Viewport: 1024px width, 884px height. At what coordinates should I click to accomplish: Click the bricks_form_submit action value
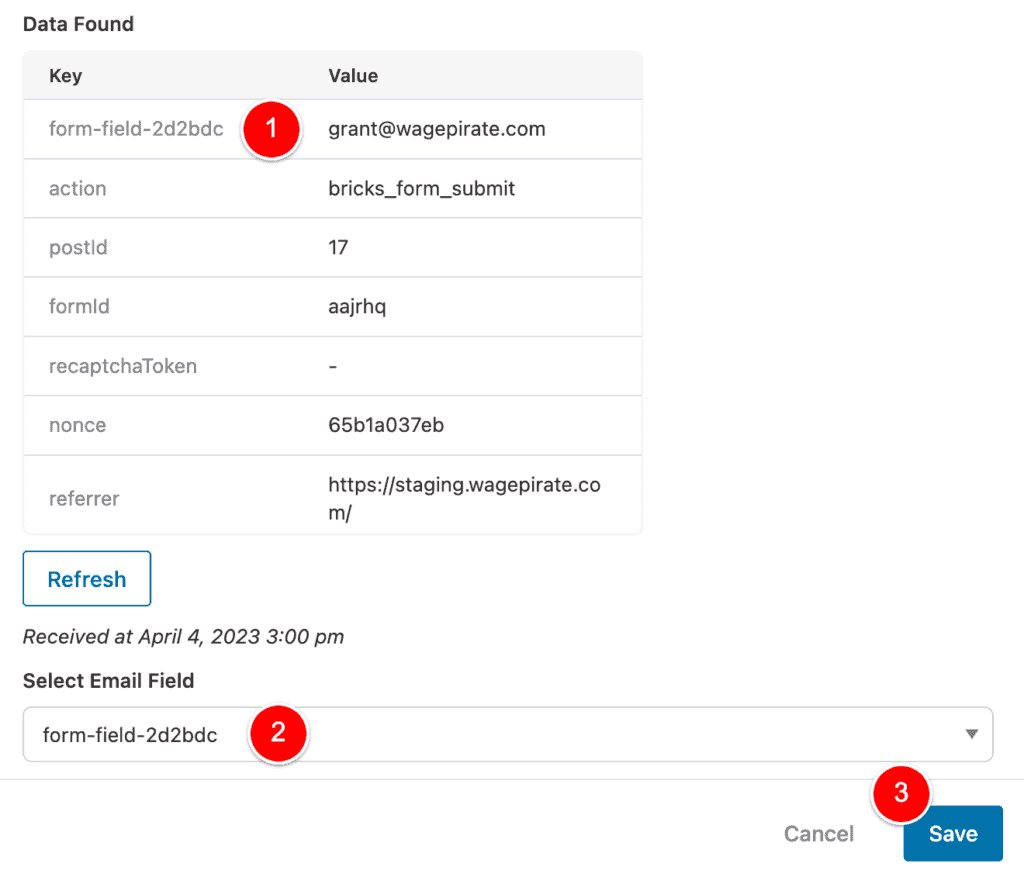coord(419,188)
